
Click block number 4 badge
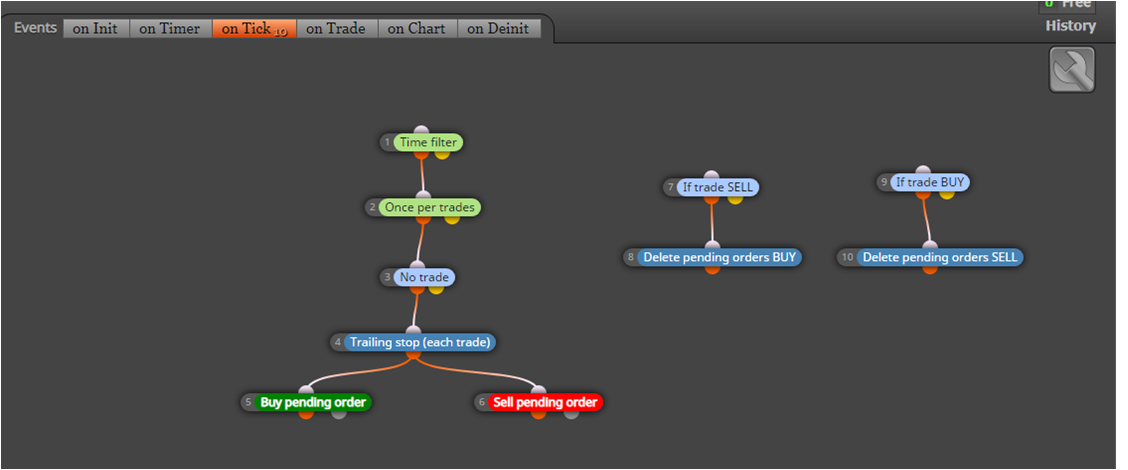338,343
